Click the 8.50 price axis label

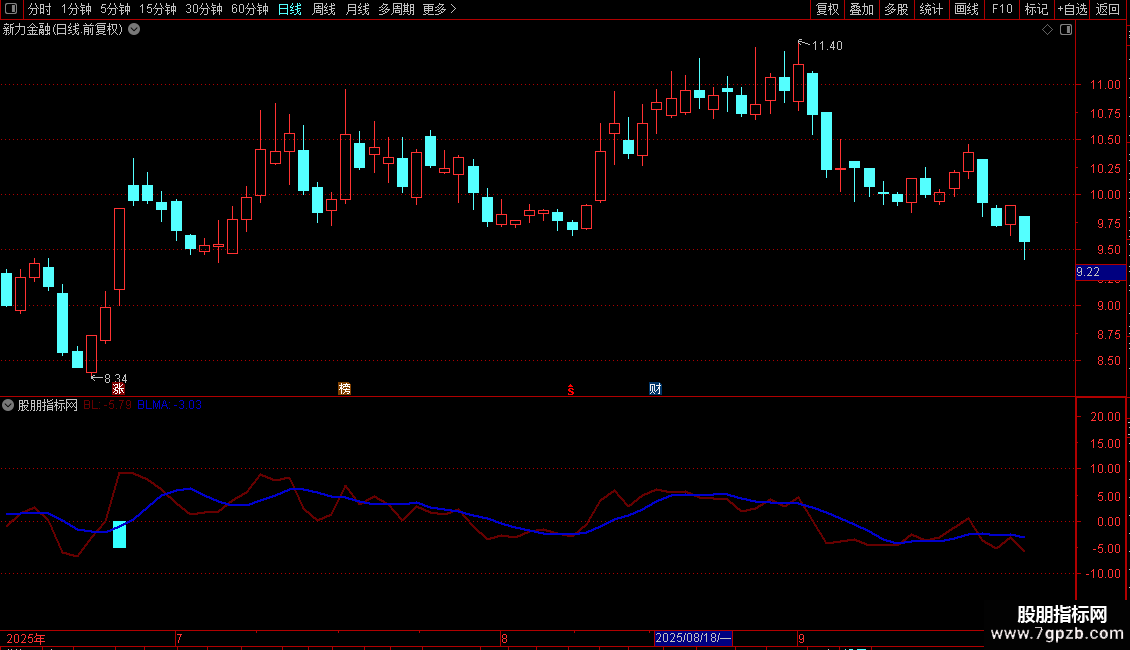click(1108, 361)
